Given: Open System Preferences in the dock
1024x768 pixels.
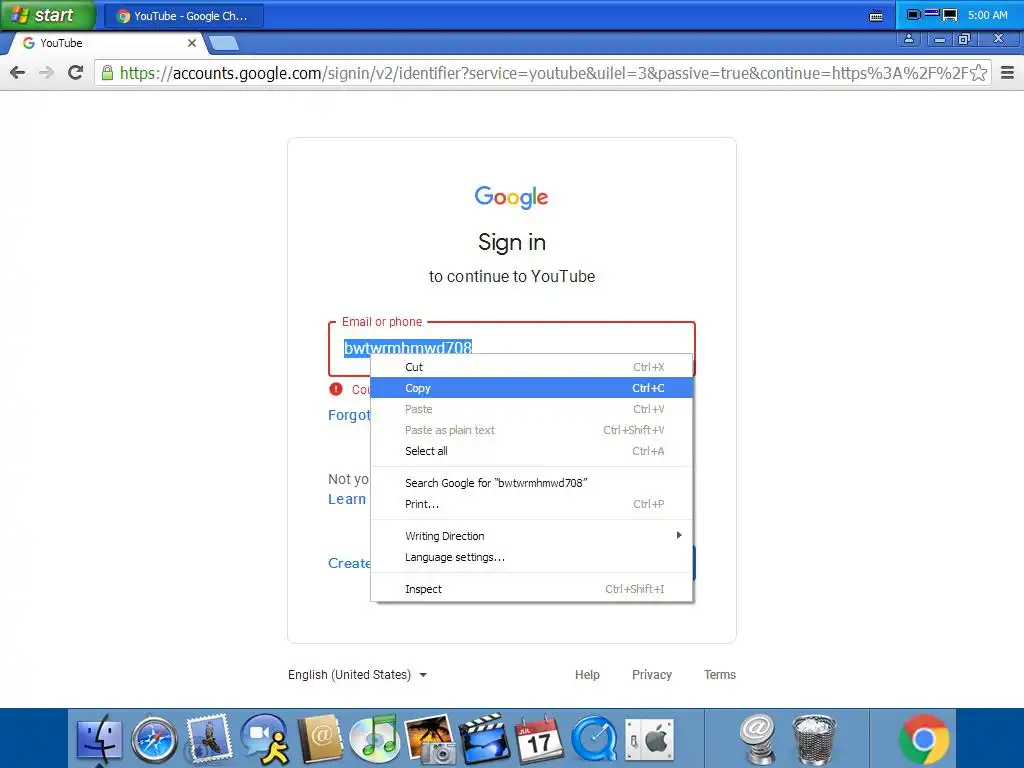Looking at the screenshot, I should click(x=649, y=739).
